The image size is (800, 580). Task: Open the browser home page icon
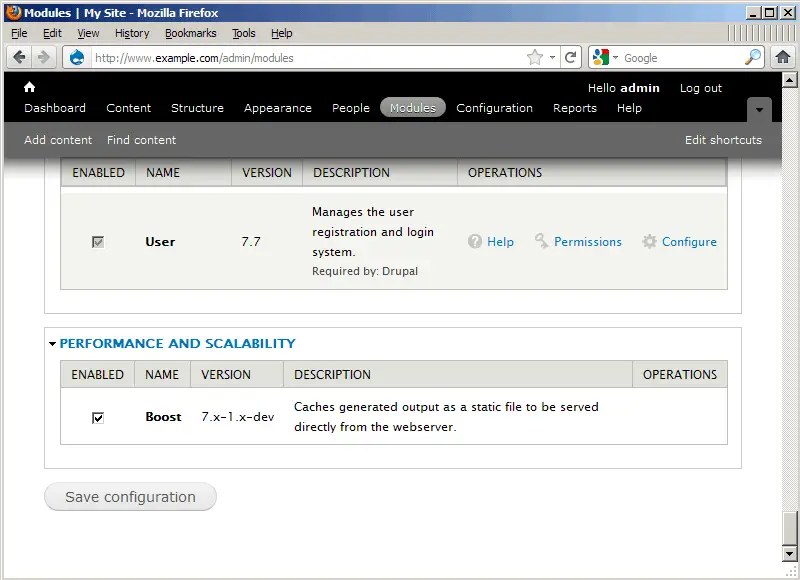pos(782,57)
